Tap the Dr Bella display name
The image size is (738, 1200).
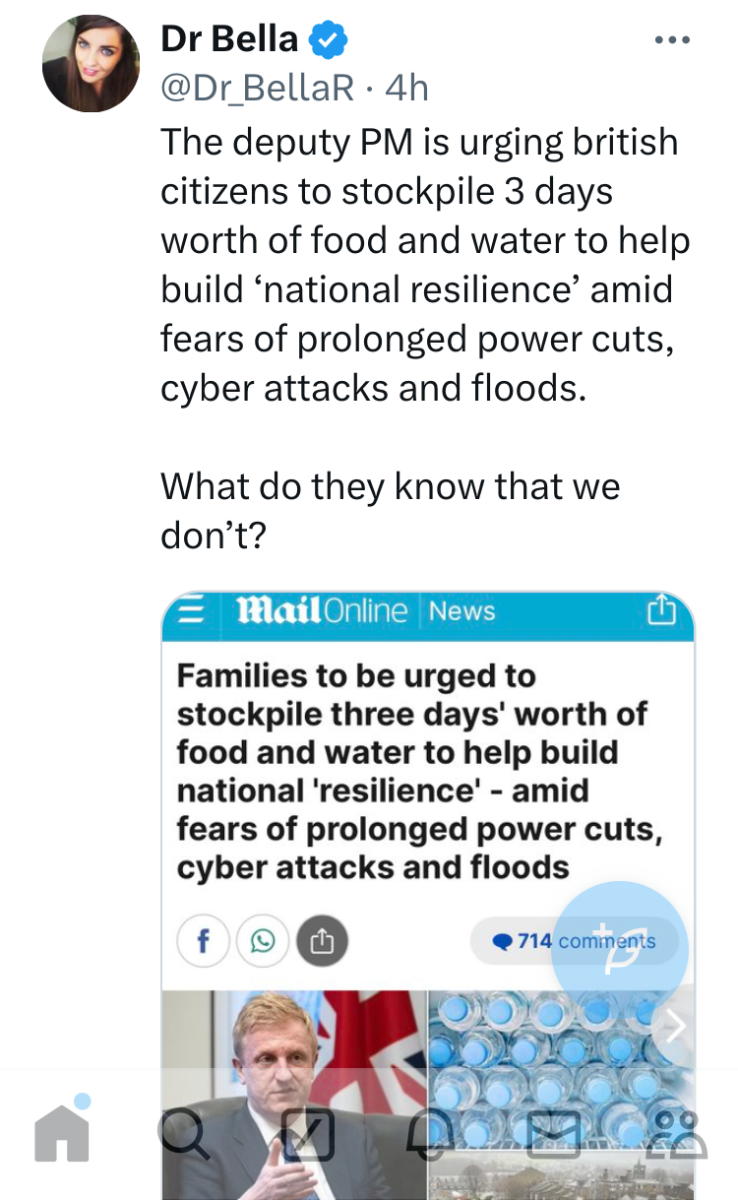click(x=229, y=39)
